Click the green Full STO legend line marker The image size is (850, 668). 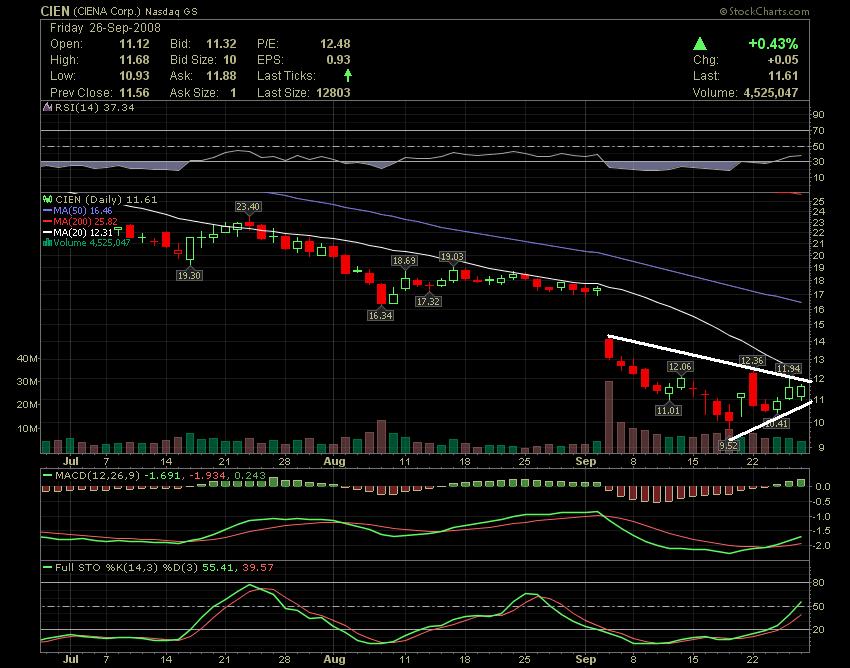coord(48,568)
